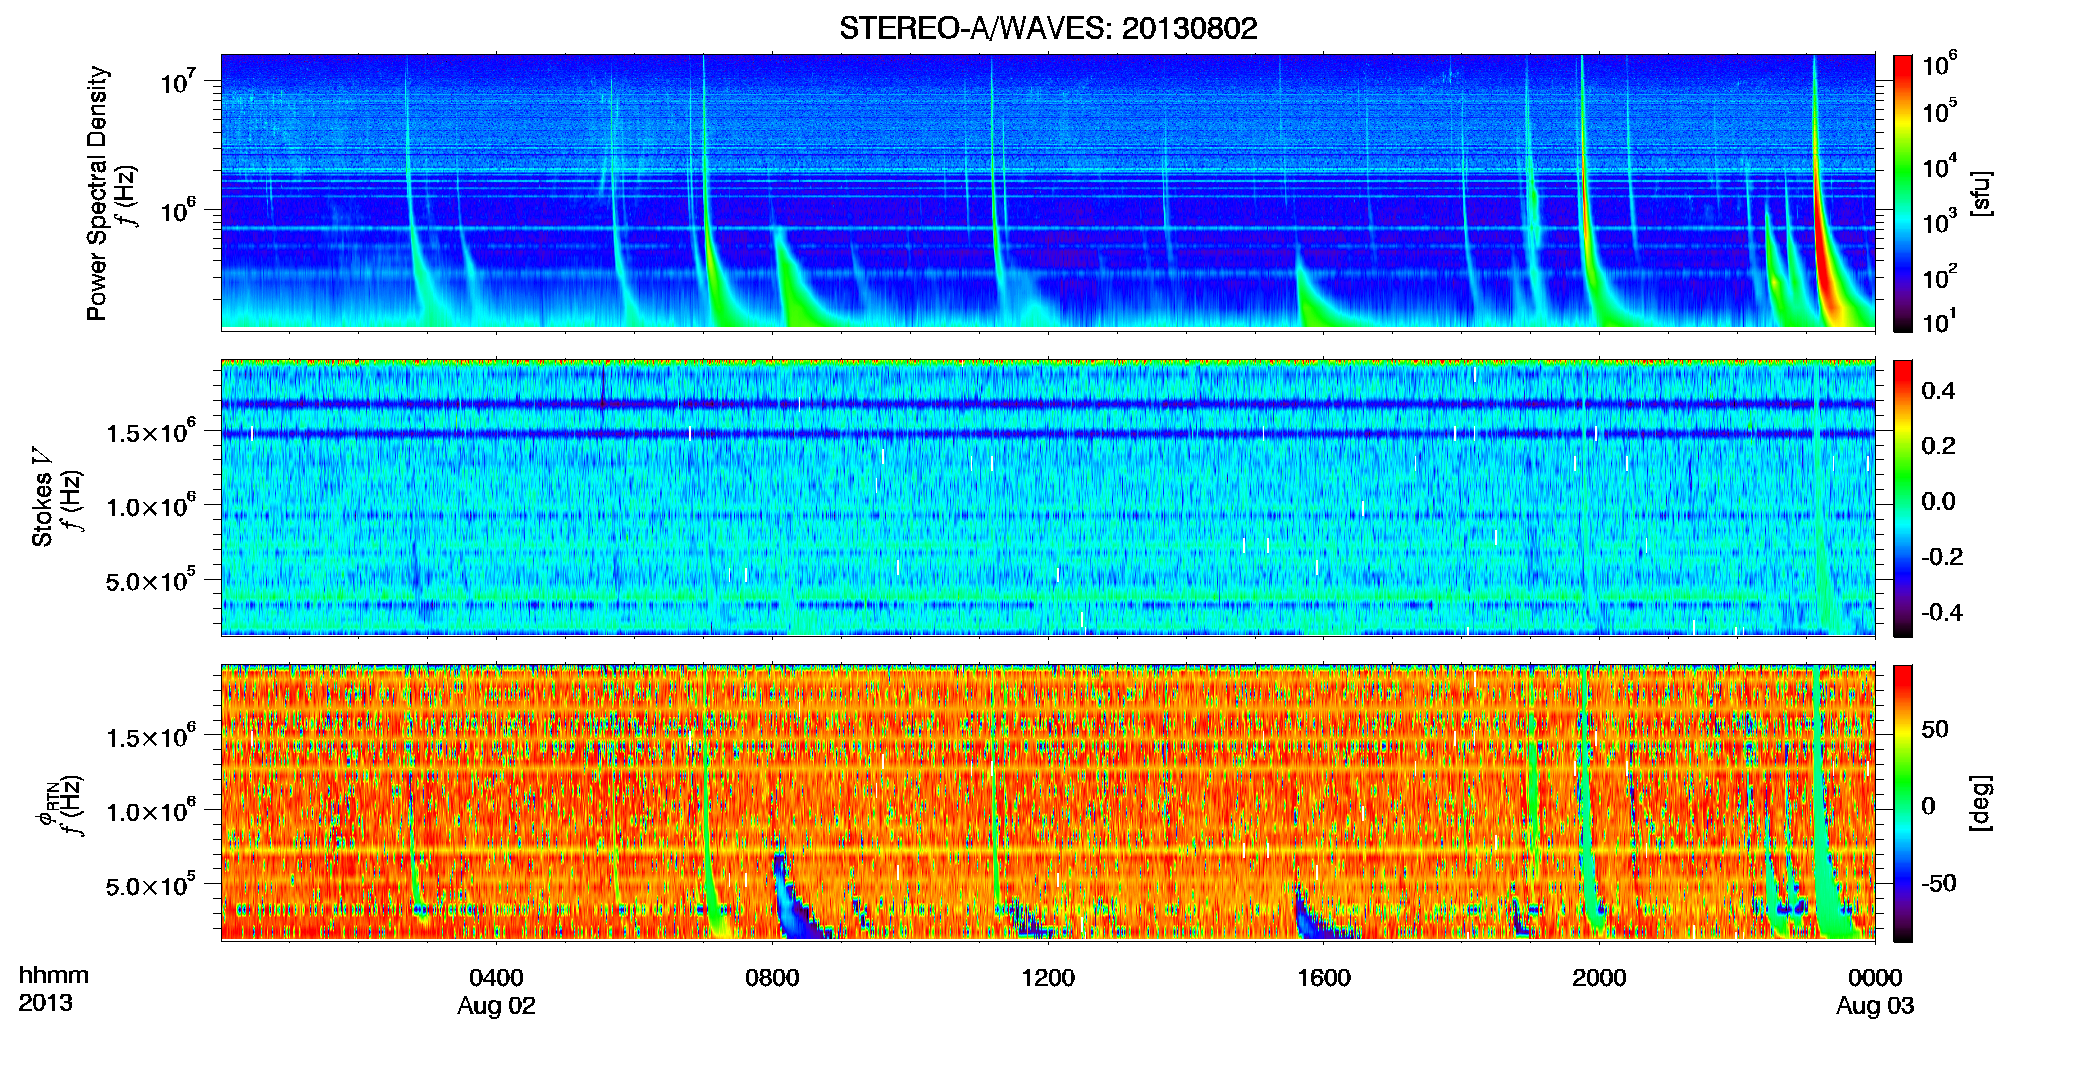
Task: Select the -50 value on degree color bar
Action: click(x=1939, y=883)
